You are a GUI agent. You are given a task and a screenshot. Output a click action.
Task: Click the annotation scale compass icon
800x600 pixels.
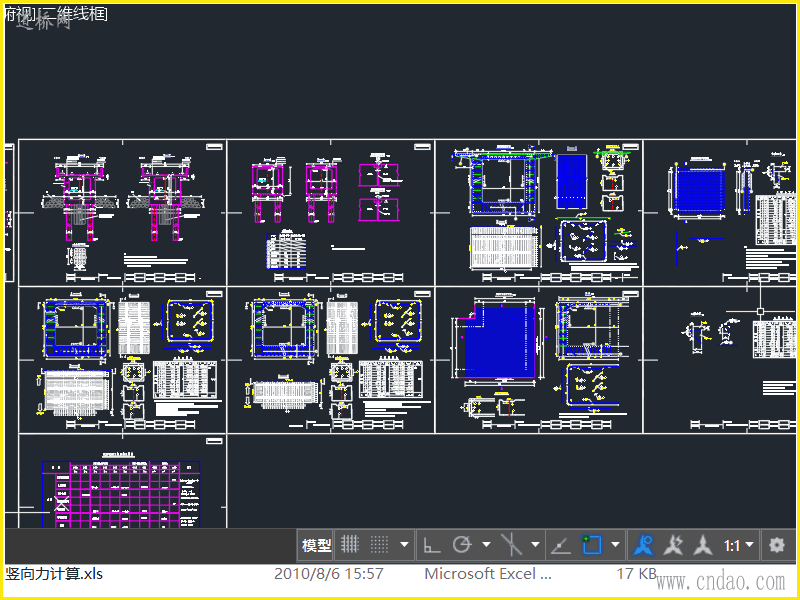pos(703,545)
